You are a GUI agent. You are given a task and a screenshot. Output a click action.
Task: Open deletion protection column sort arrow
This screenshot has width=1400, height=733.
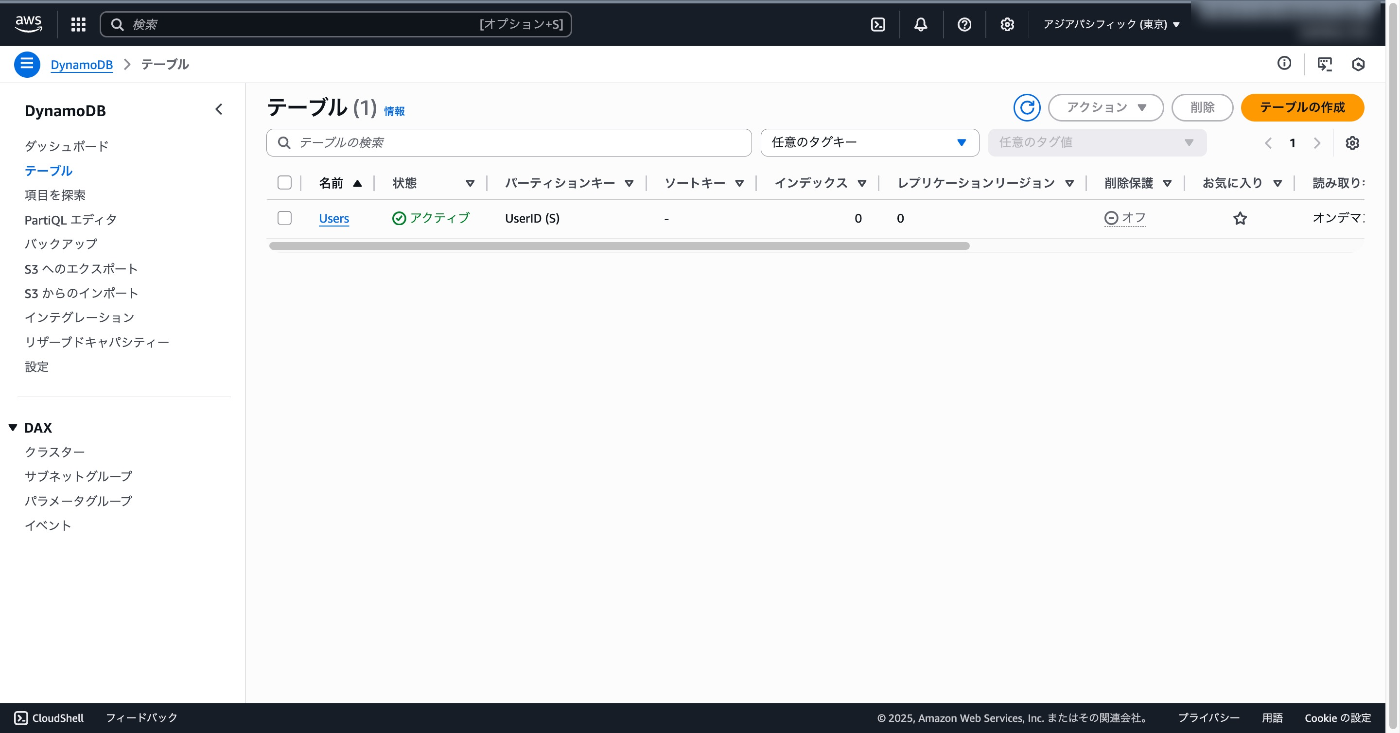click(1167, 184)
